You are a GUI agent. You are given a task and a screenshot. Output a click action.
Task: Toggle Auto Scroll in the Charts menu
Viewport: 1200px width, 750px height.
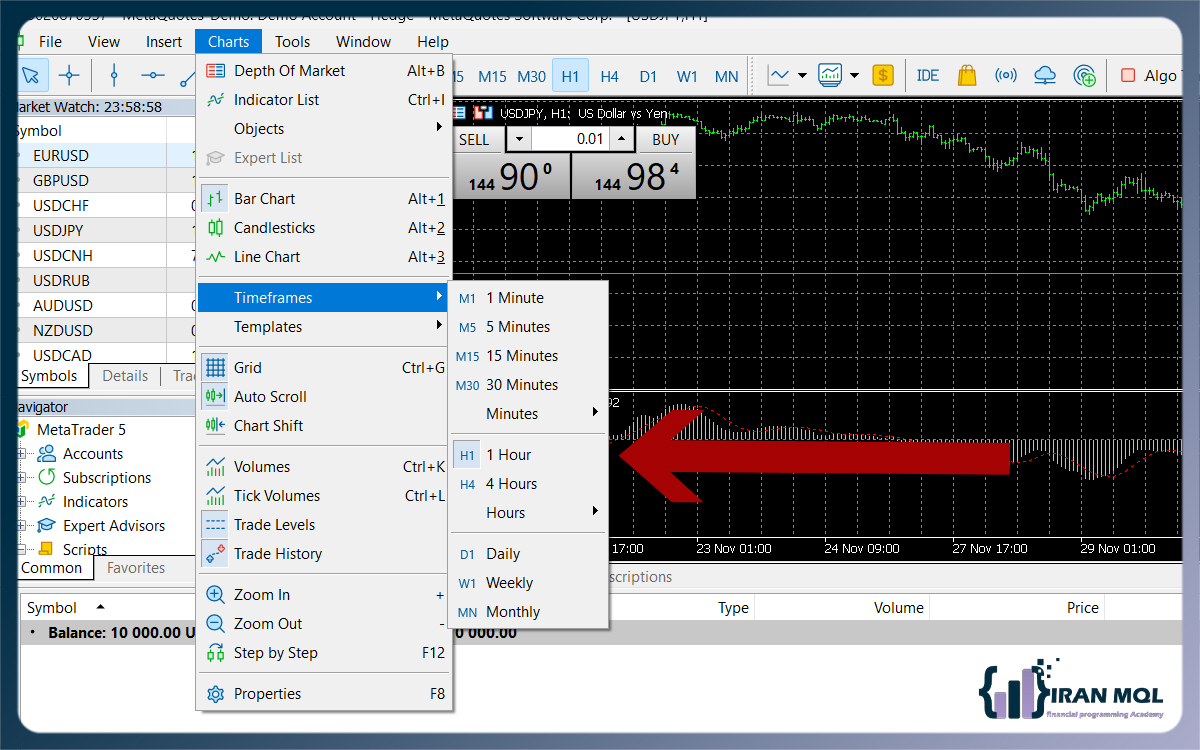pyautogui.click(x=324, y=397)
